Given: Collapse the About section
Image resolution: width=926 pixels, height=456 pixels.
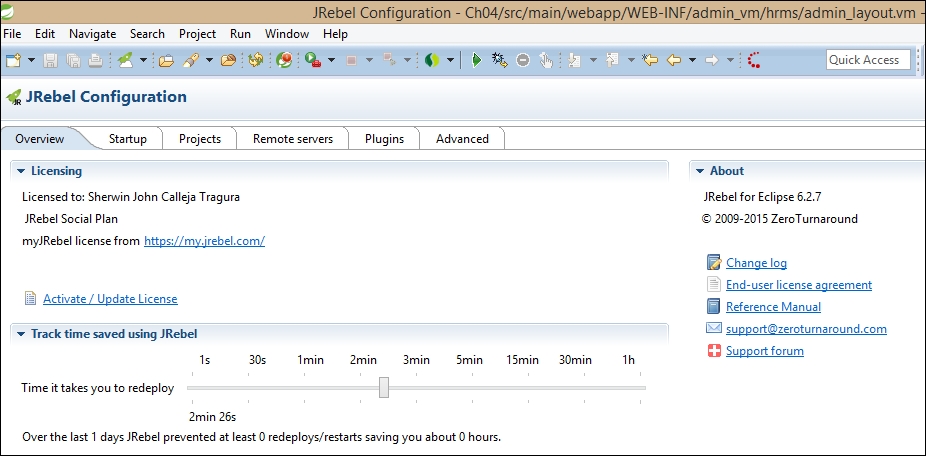Looking at the screenshot, I should tap(700, 171).
